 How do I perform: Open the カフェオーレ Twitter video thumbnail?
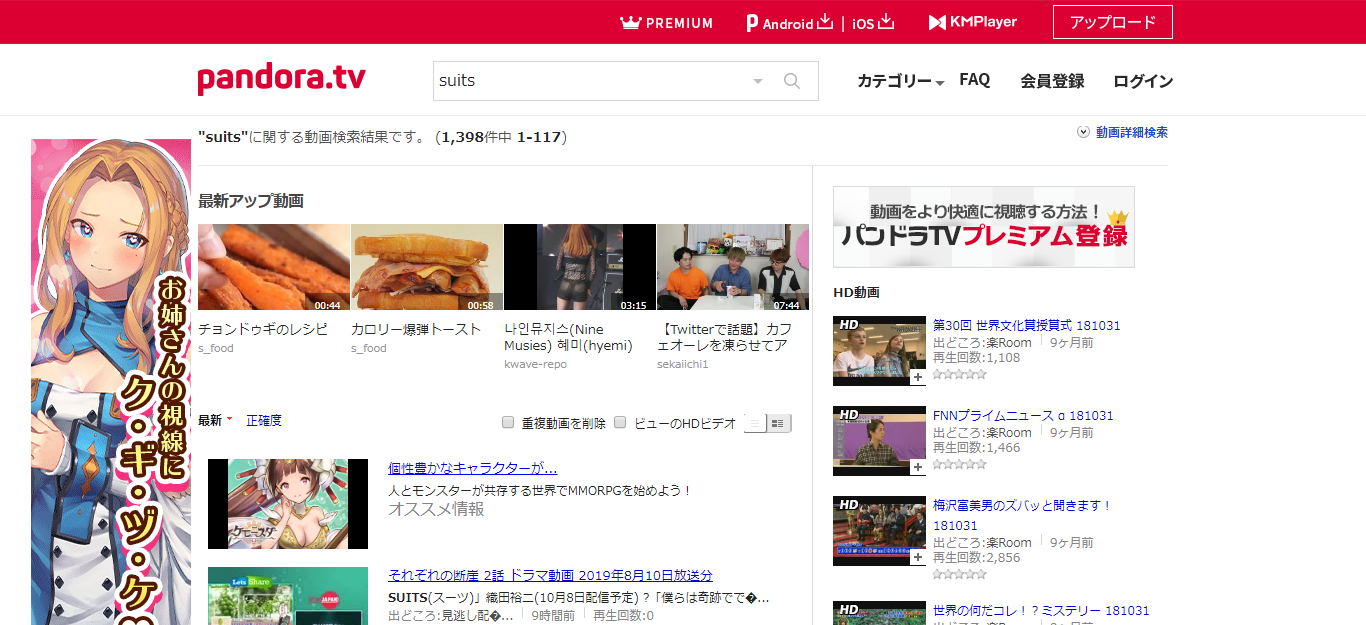[x=733, y=267]
